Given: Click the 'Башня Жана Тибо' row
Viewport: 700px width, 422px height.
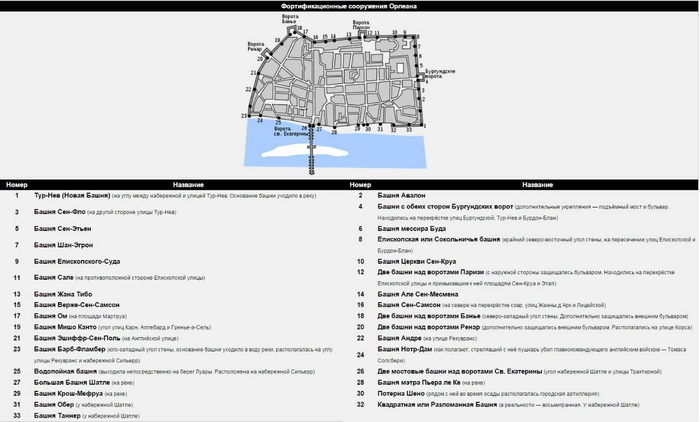Looking at the screenshot, I should 63,293.
